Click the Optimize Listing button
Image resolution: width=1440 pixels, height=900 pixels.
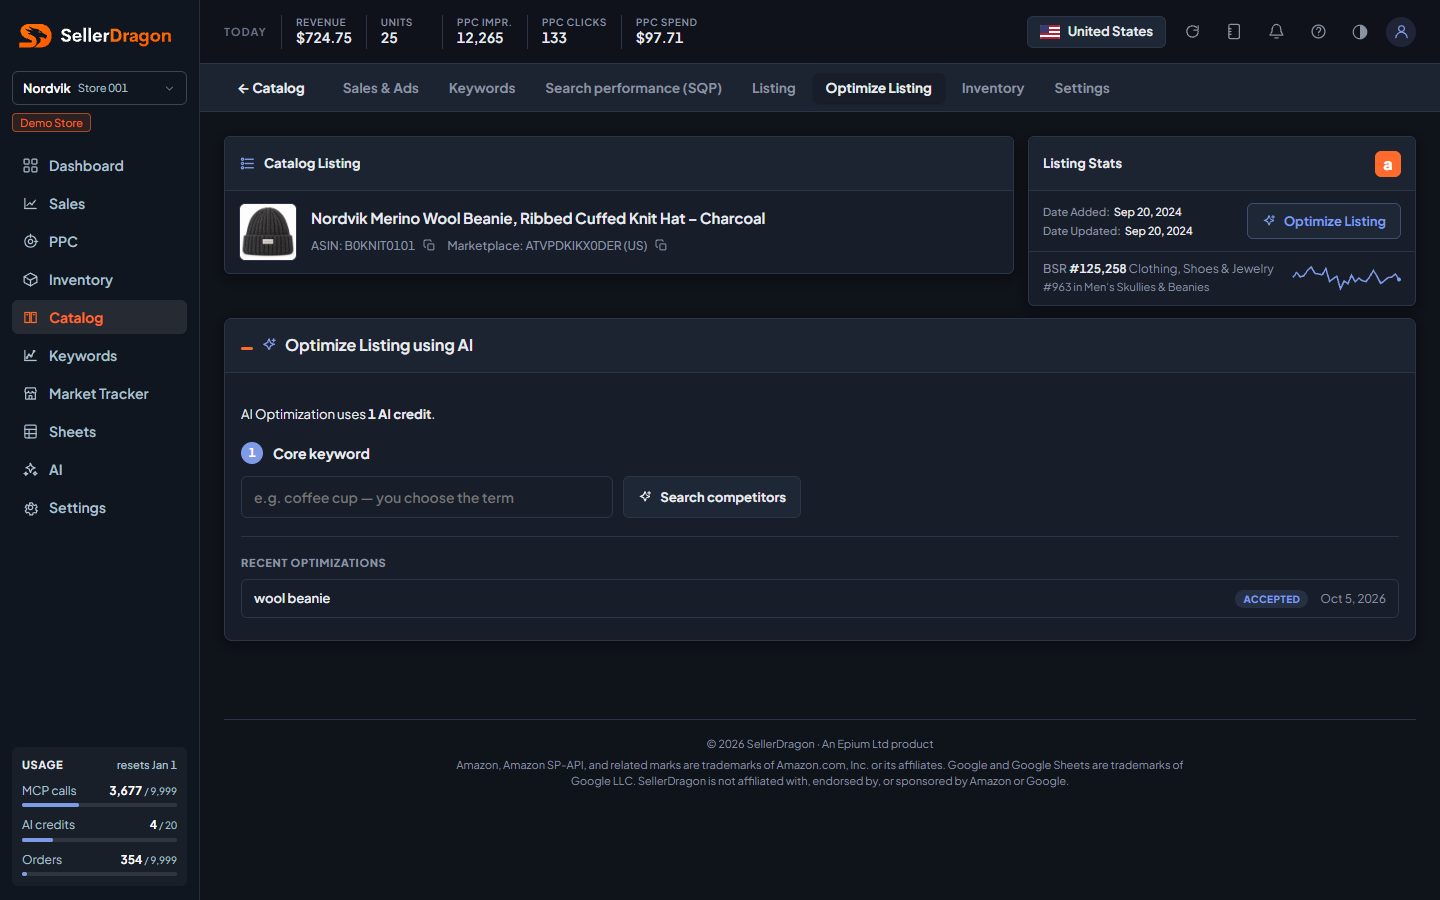coord(1324,221)
